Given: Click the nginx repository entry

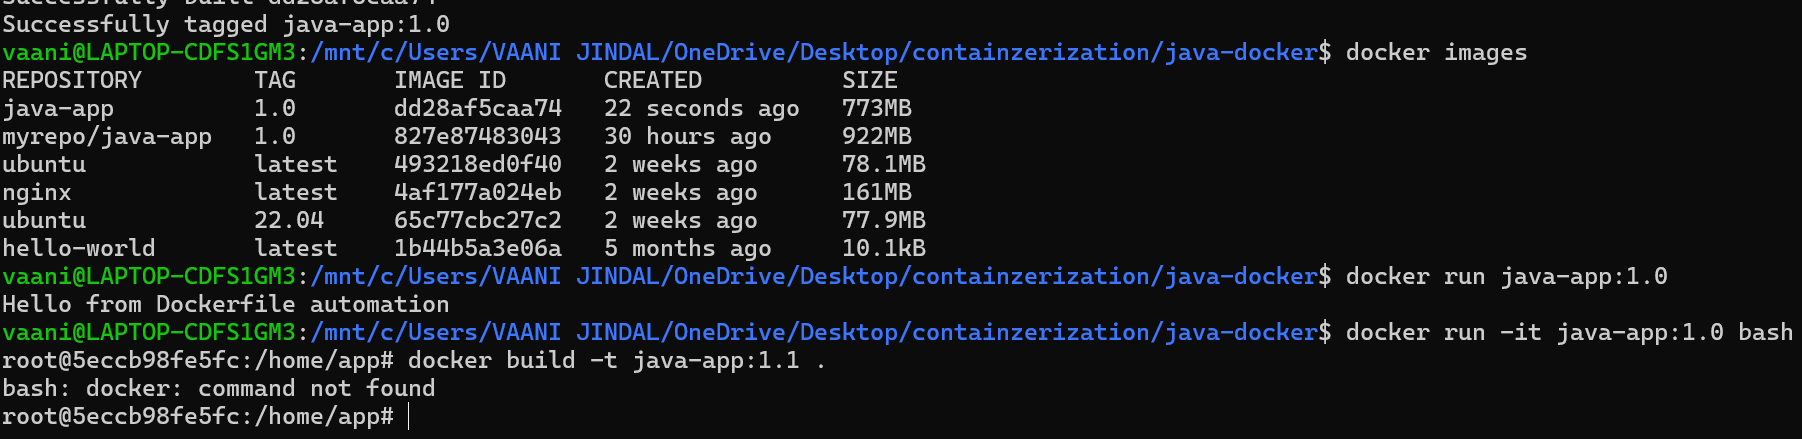Looking at the screenshot, I should pos(37,192).
